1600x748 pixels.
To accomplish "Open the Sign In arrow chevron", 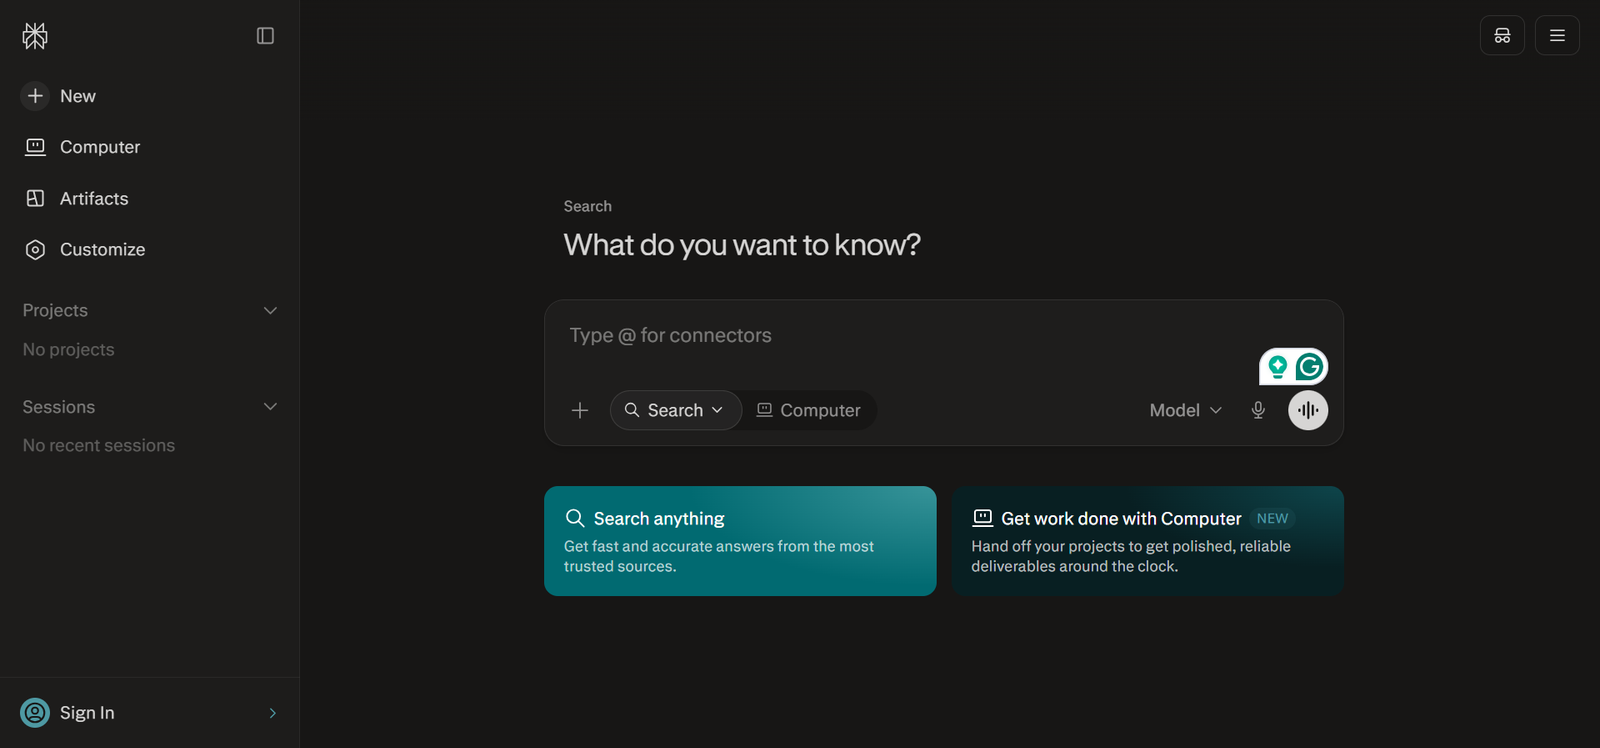I will click(273, 713).
